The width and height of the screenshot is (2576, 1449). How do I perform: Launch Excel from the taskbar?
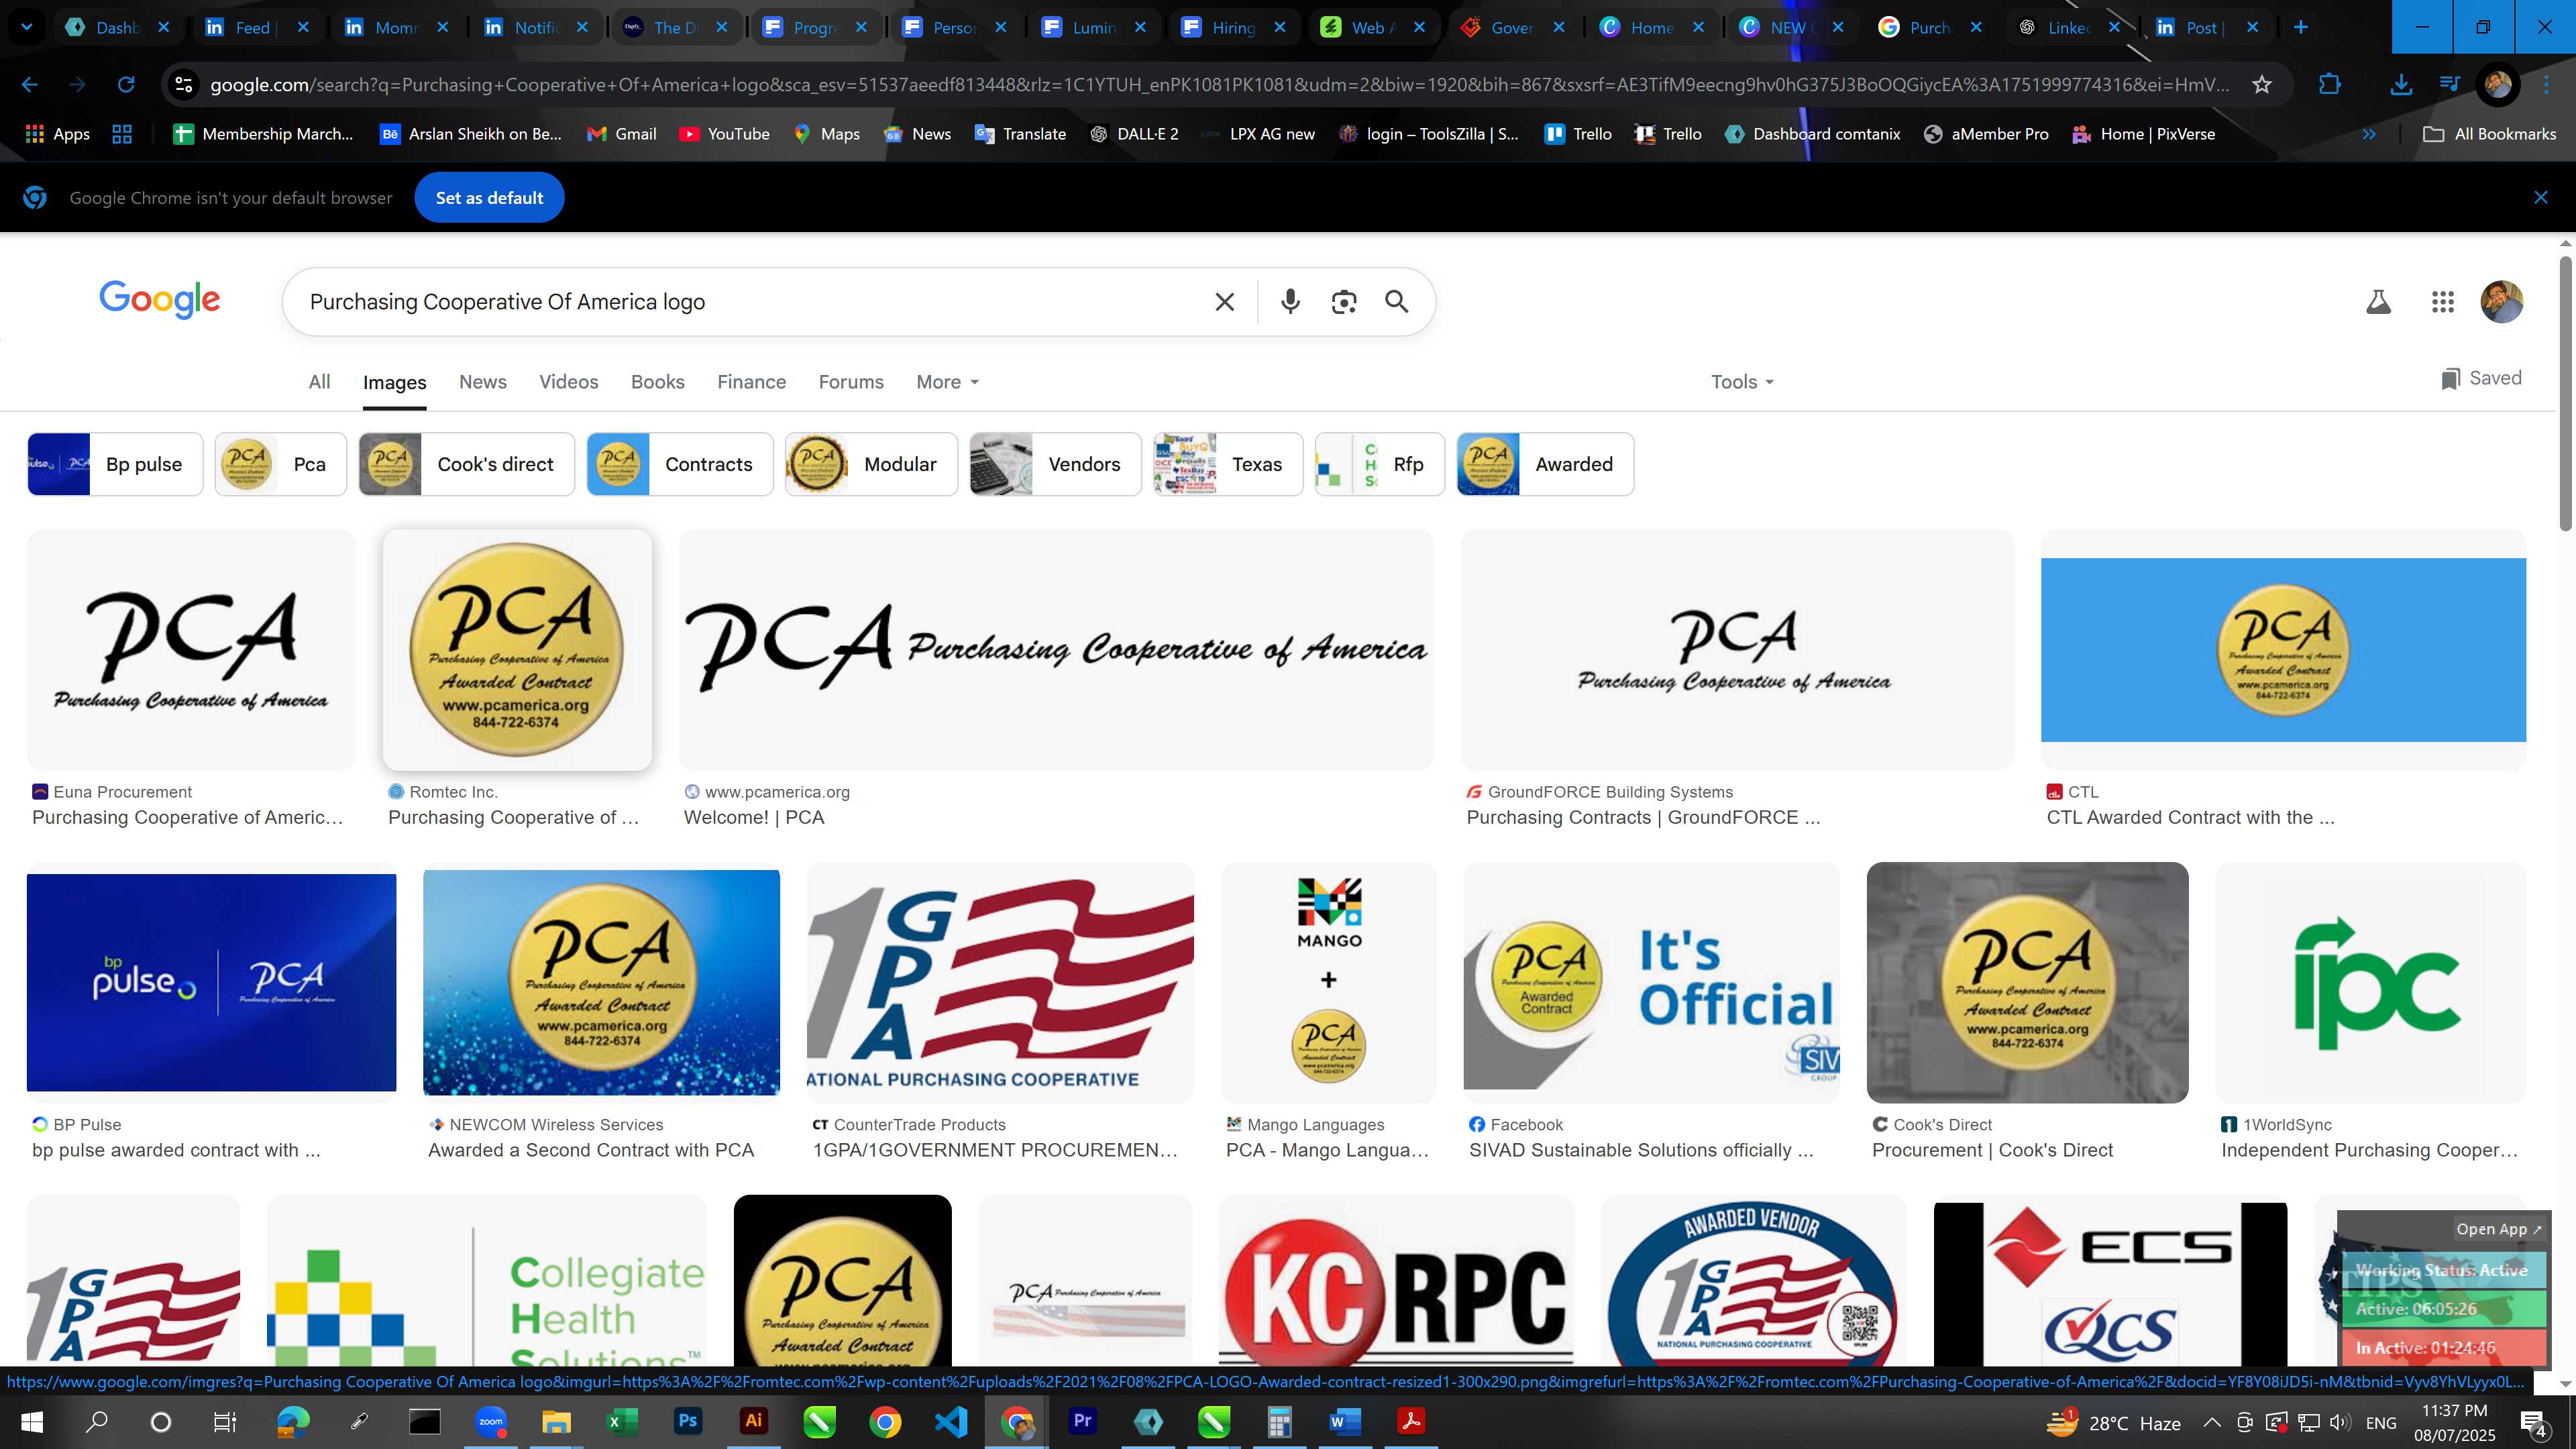[622, 1421]
